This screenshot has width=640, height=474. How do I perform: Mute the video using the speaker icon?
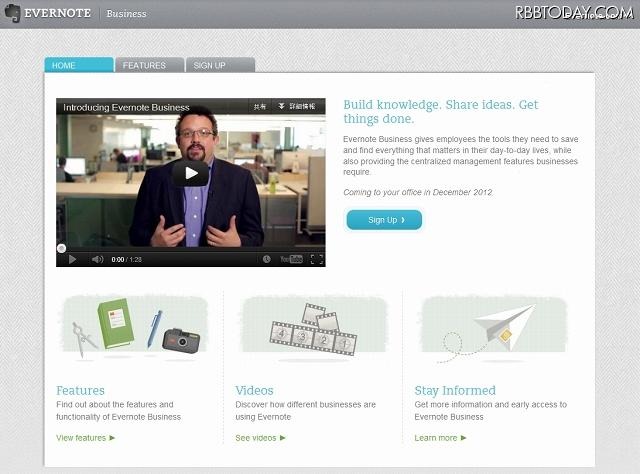coord(97,259)
